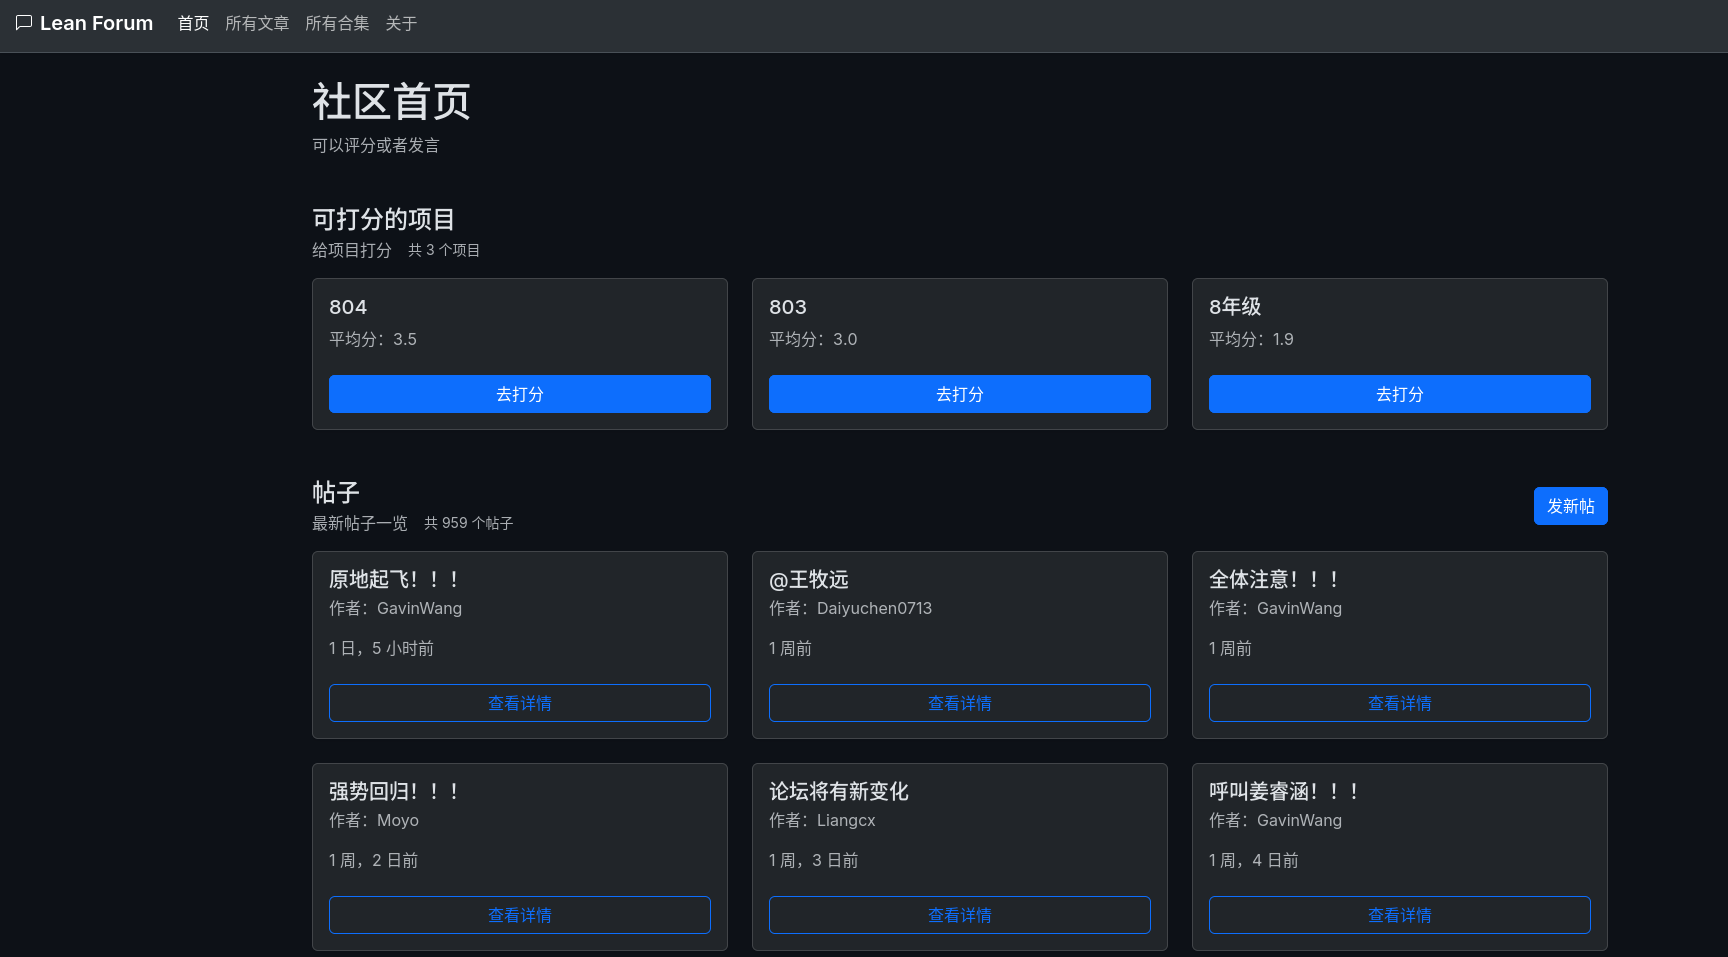
Task: Click the 共 3 个项目 count
Action: (444, 250)
